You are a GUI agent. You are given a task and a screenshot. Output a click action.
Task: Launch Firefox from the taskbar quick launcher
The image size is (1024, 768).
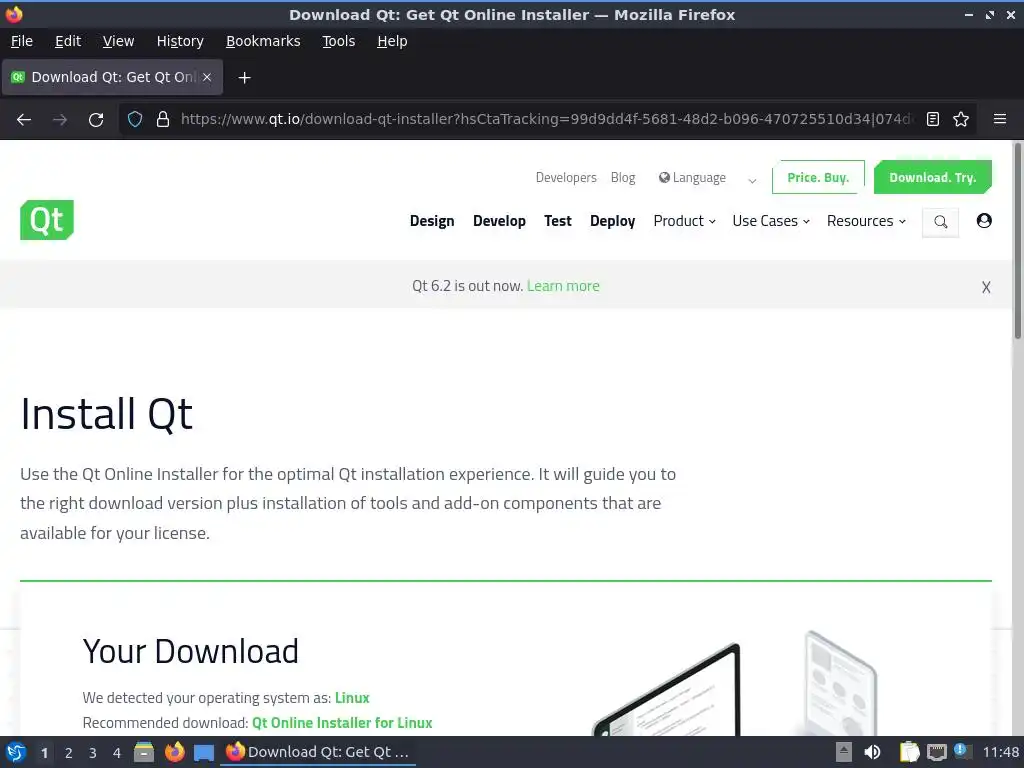coord(174,752)
